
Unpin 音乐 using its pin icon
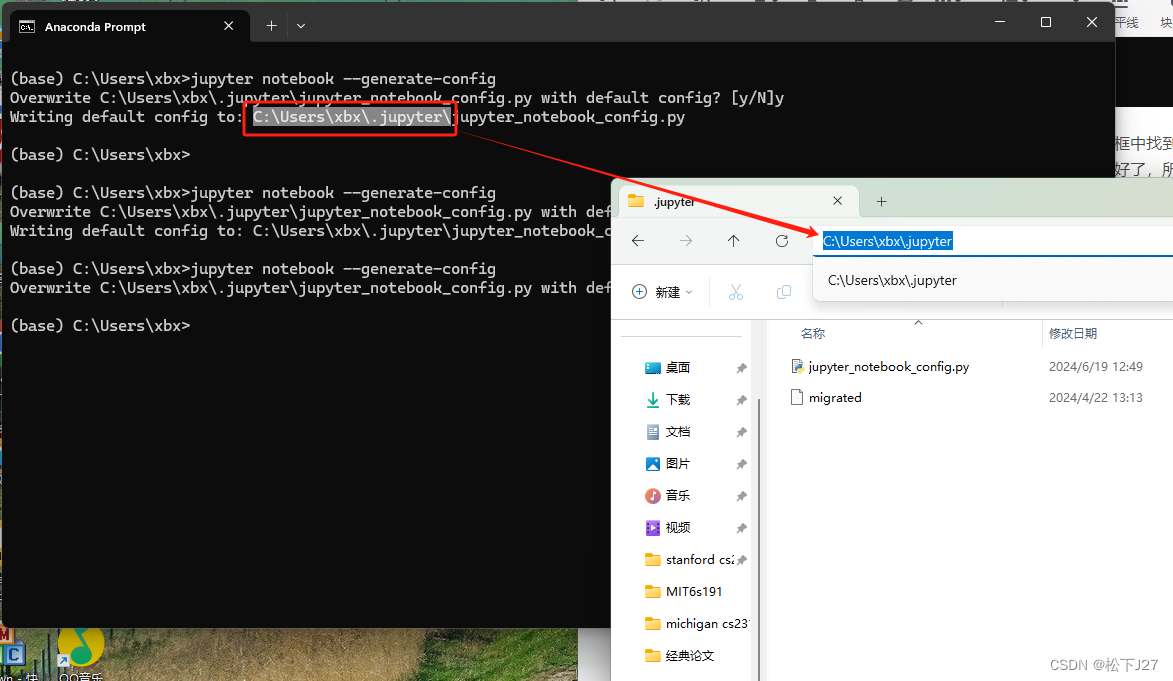pos(741,496)
